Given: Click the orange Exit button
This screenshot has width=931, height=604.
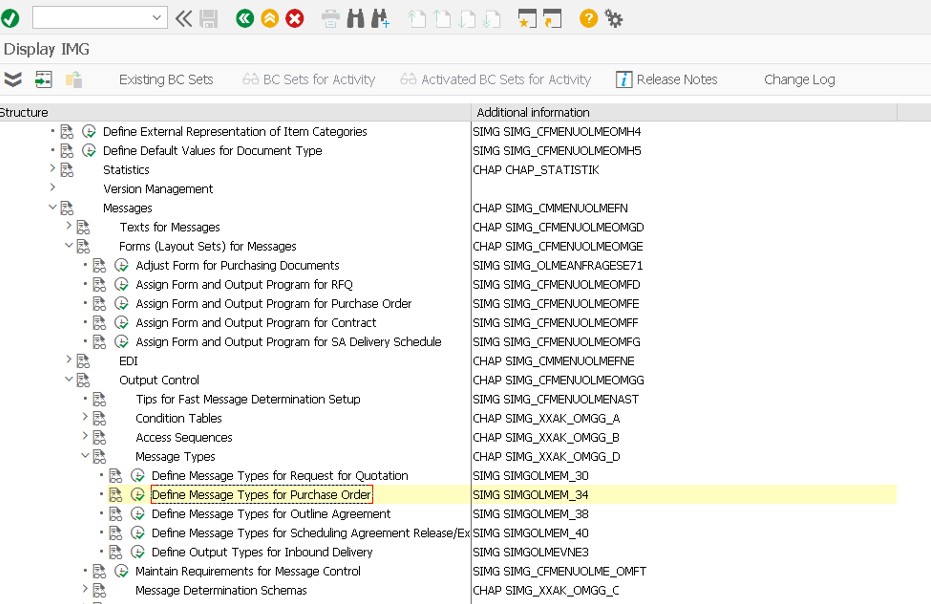Looking at the screenshot, I should click(x=270, y=18).
